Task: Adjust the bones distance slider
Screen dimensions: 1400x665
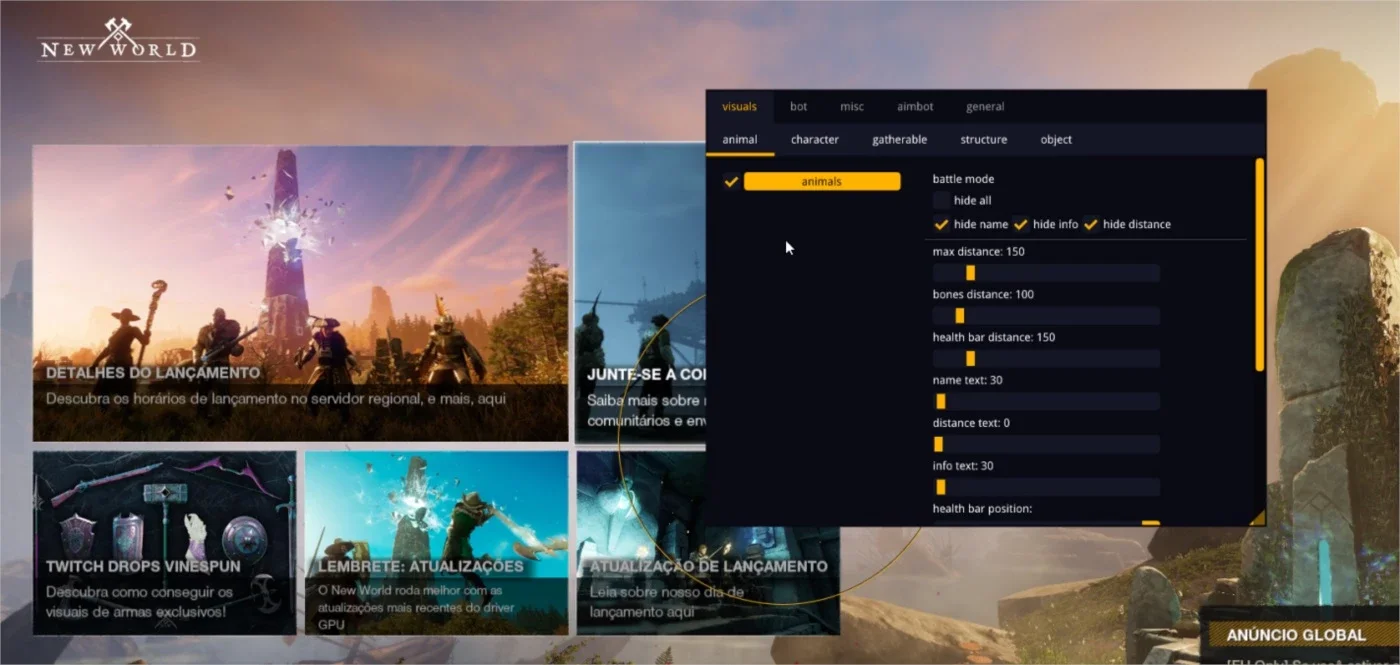Action: pos(1046,316)
